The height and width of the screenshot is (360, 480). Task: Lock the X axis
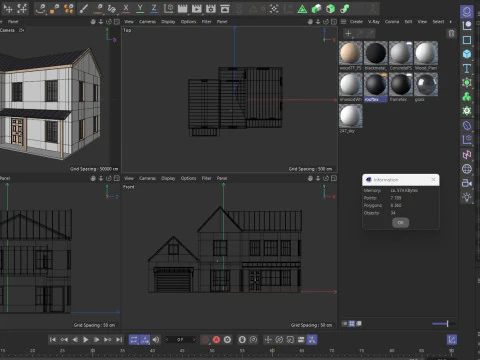pyautogui.click(x=126, y=8)
